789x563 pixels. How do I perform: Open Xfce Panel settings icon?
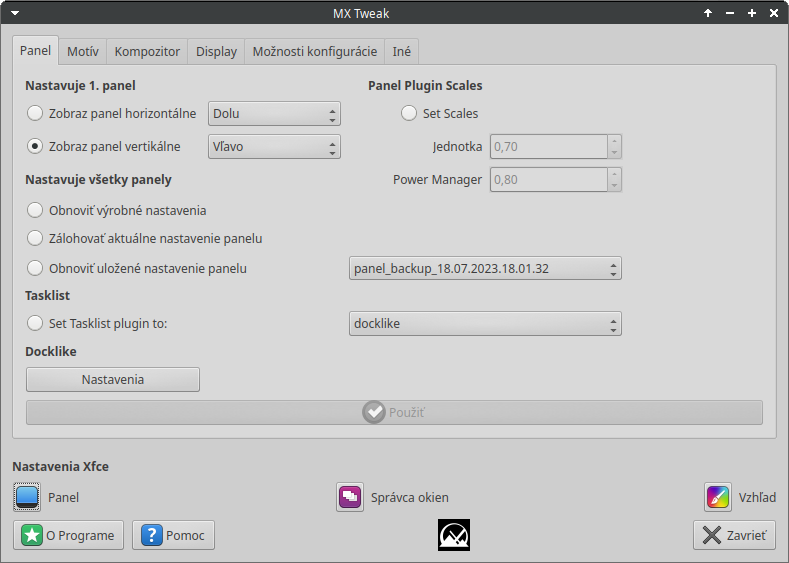click(27, 497)
